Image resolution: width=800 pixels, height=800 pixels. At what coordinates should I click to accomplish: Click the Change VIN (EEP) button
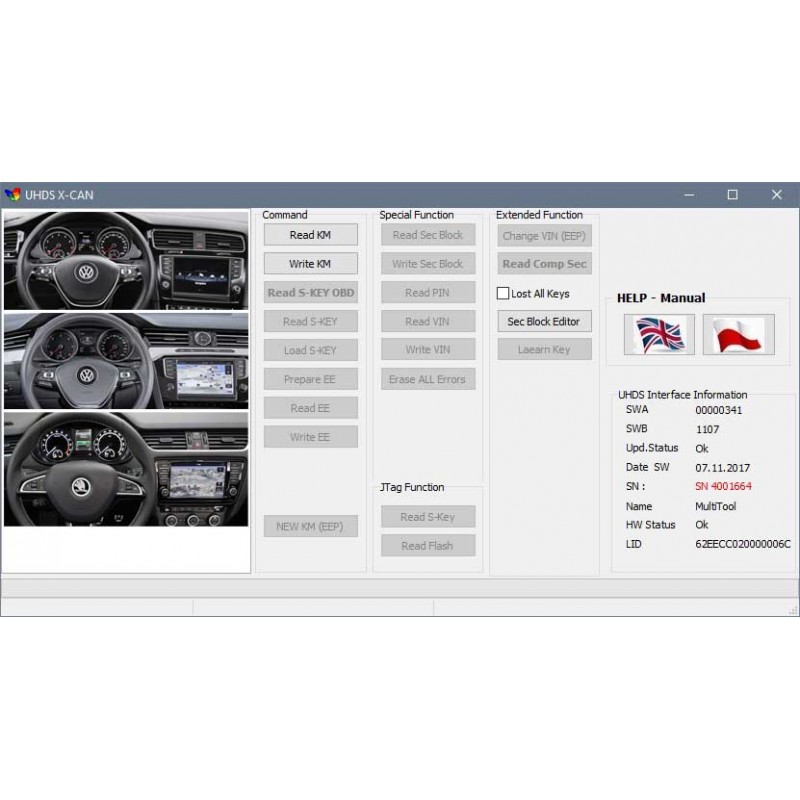(x=544, y=236)
